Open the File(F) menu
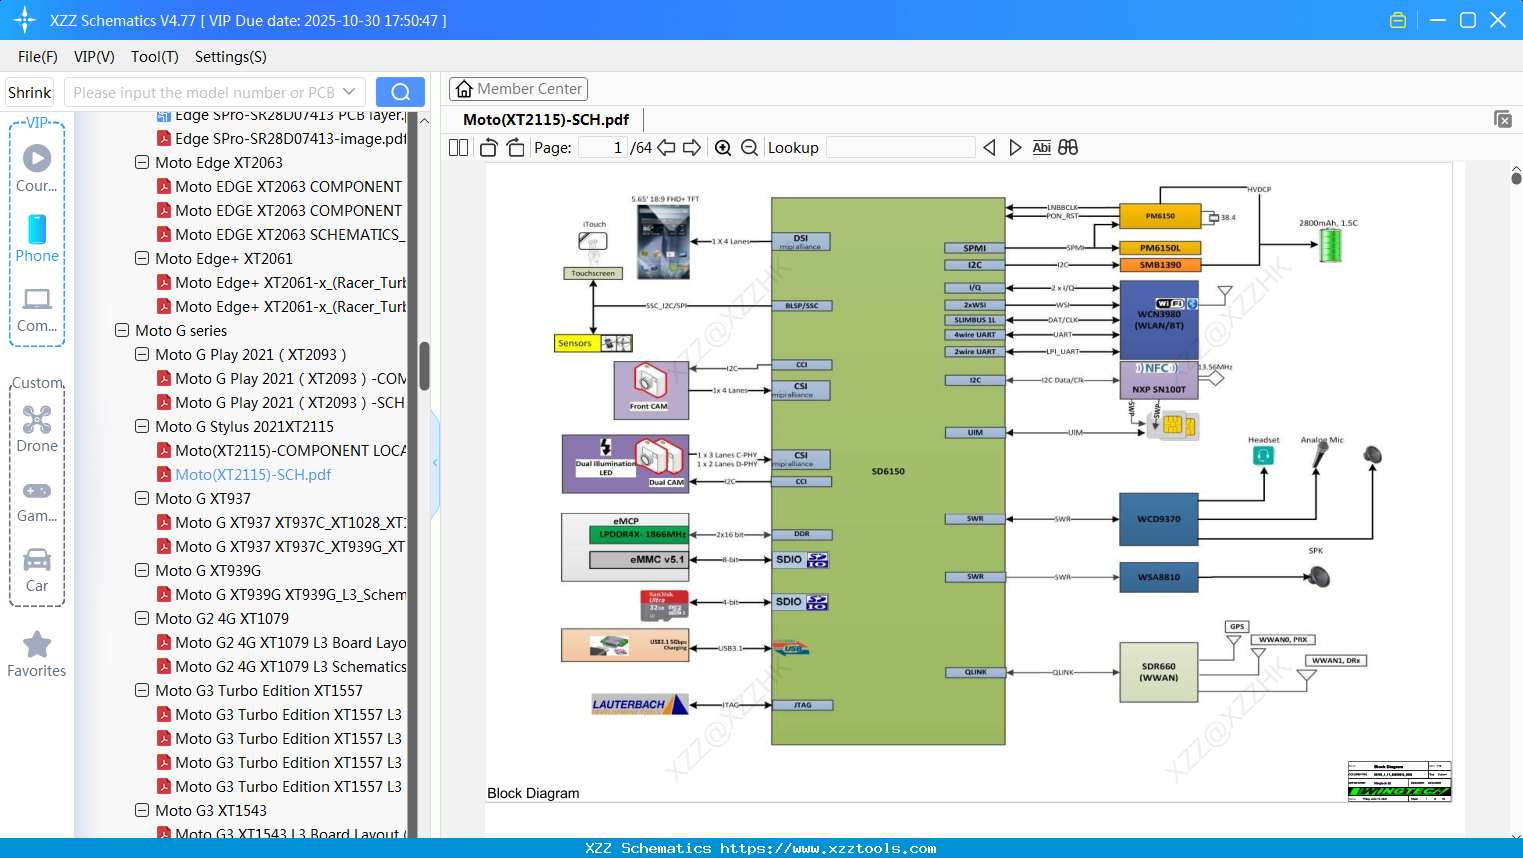 point(38,57)
